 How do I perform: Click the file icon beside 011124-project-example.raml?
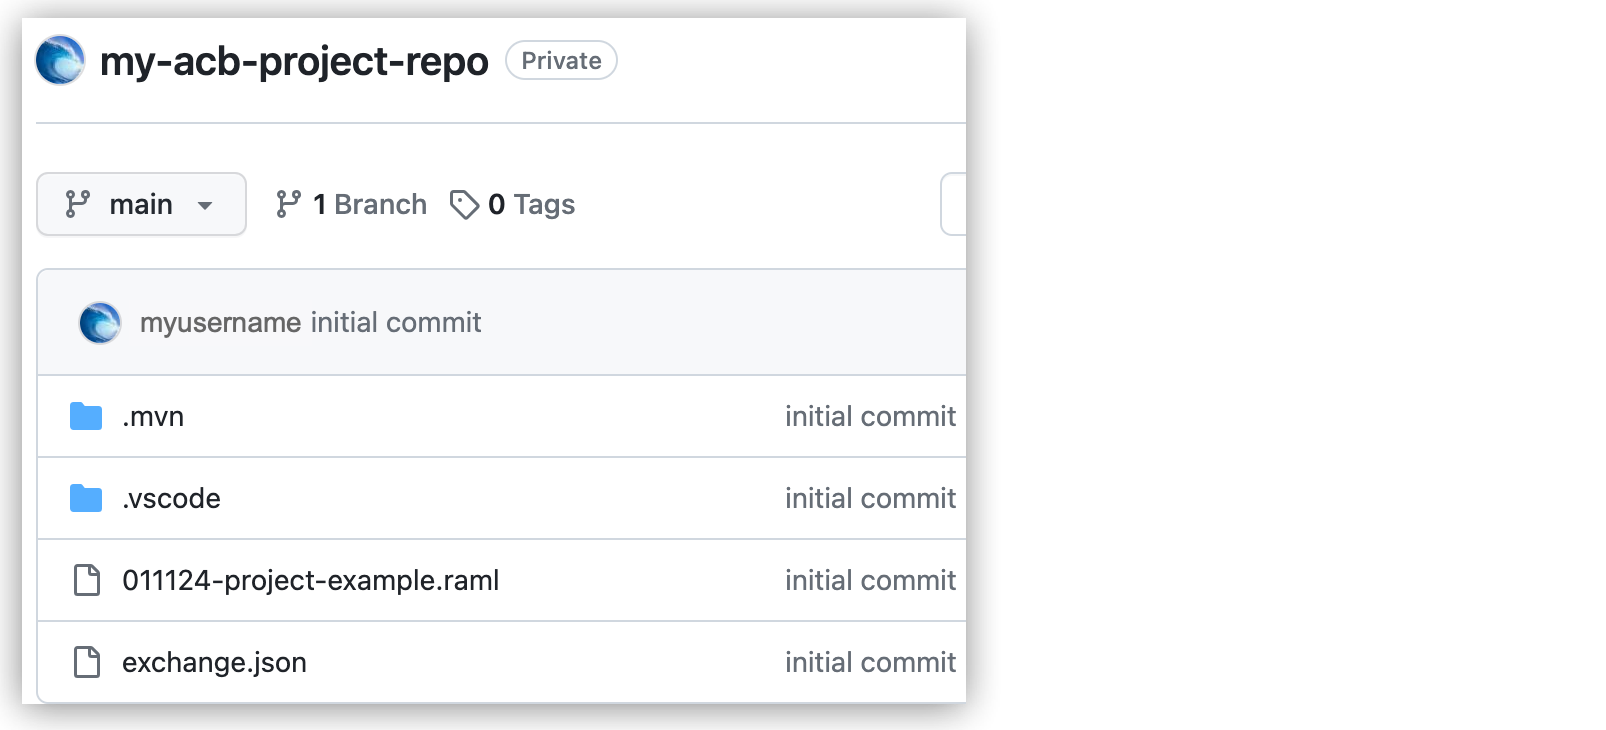pos(87,580)
